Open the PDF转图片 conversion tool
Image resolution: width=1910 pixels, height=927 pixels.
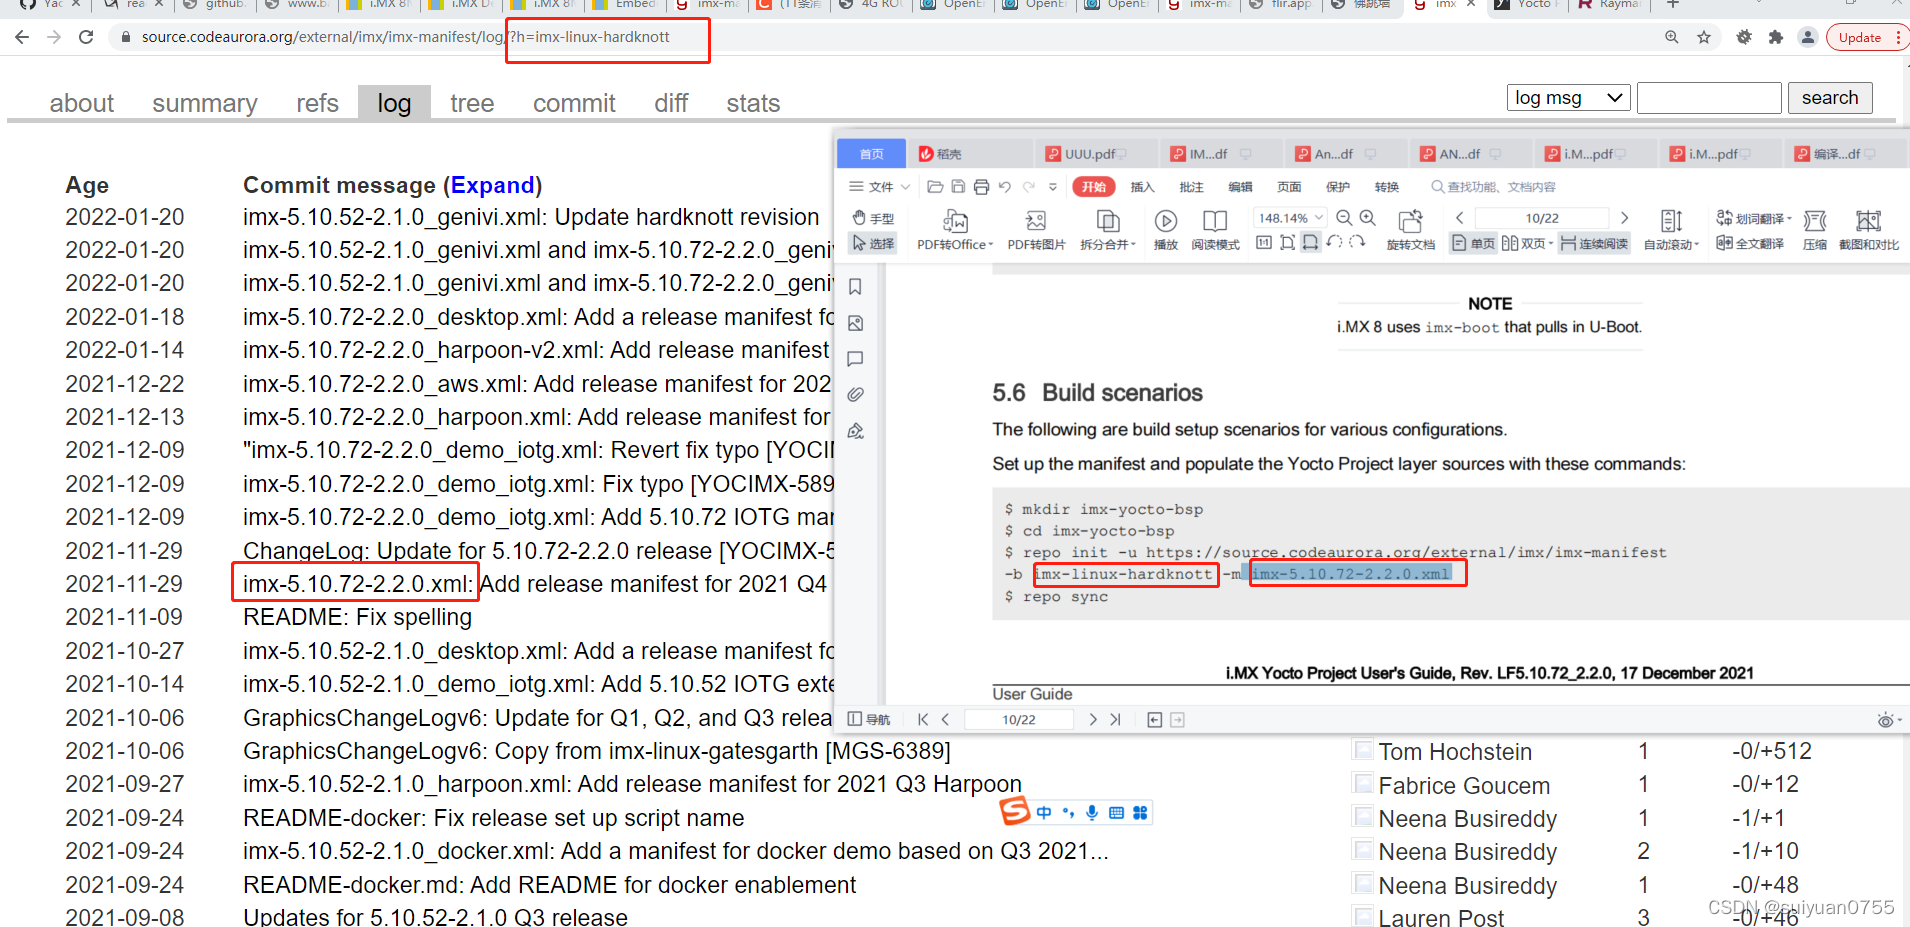click(x=1036, y=230)
